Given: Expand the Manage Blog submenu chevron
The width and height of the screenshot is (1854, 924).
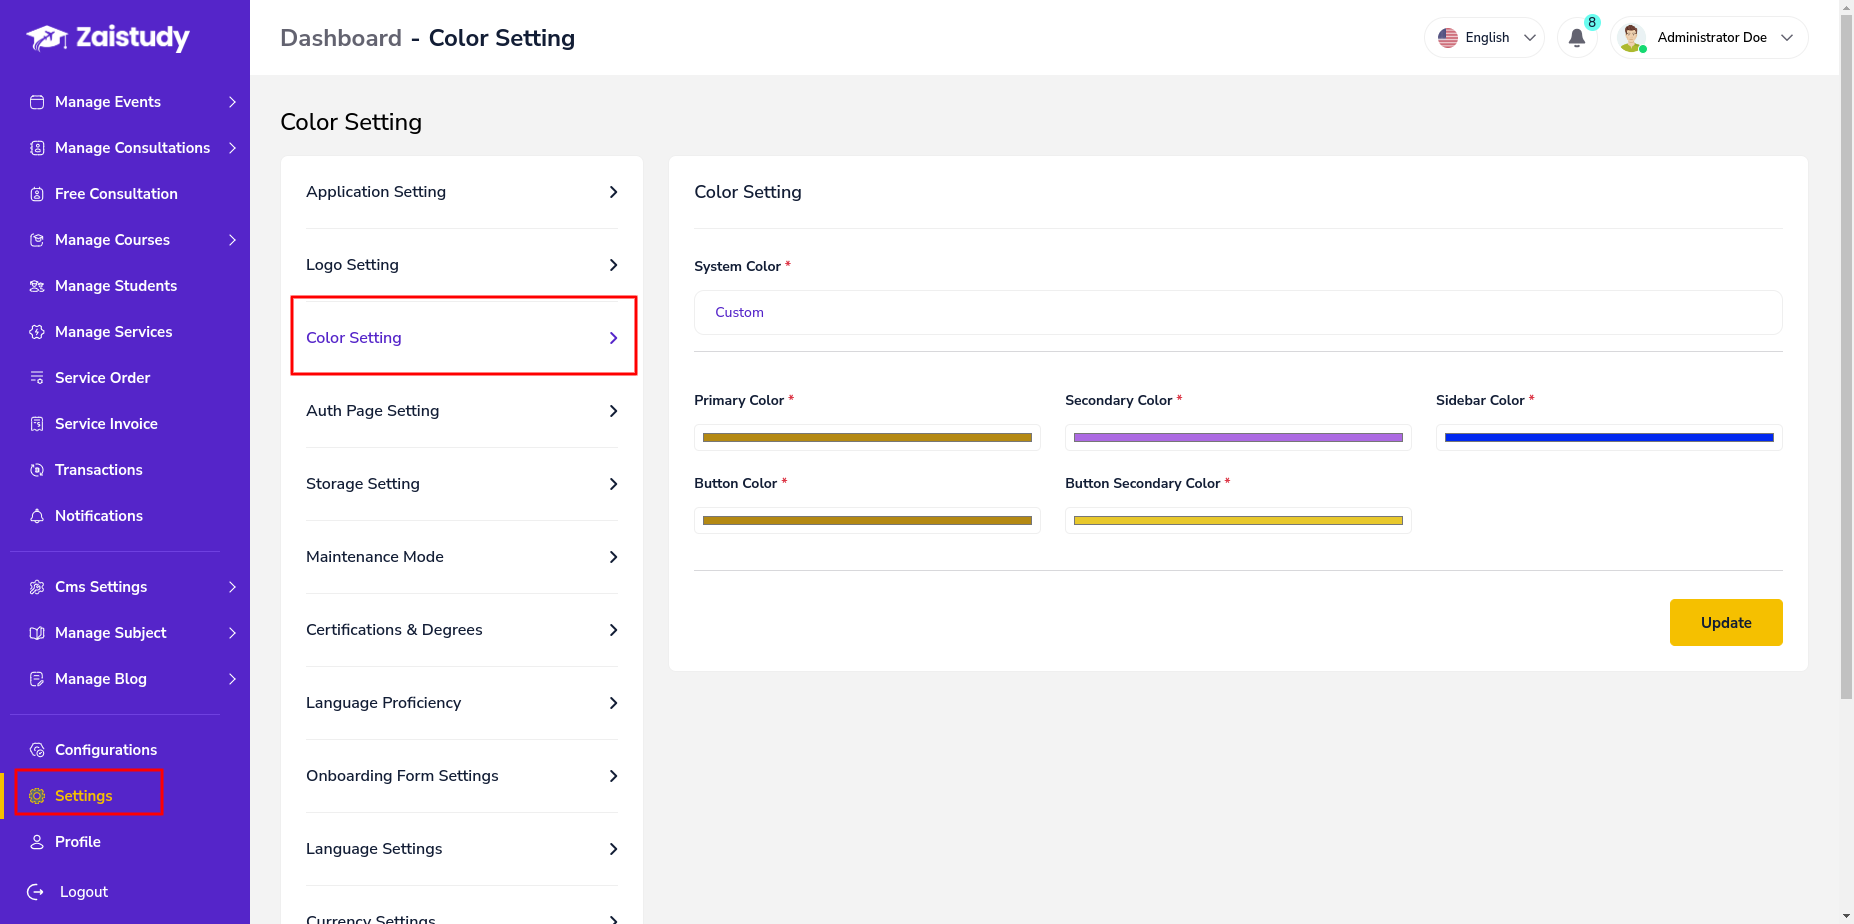Looking at the screenshot, I should 232,679.
